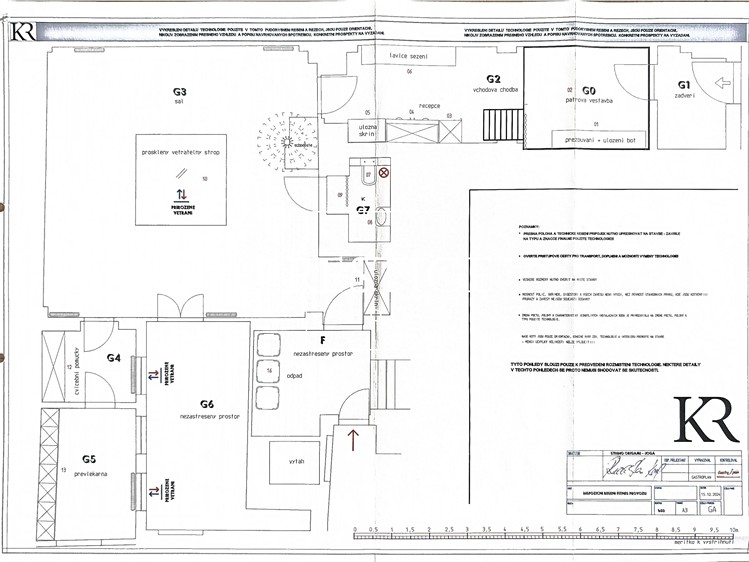This screenshot has height=562, width=749.
Task: Click the 'patrova vestavba' label
Action: point(589,101)
